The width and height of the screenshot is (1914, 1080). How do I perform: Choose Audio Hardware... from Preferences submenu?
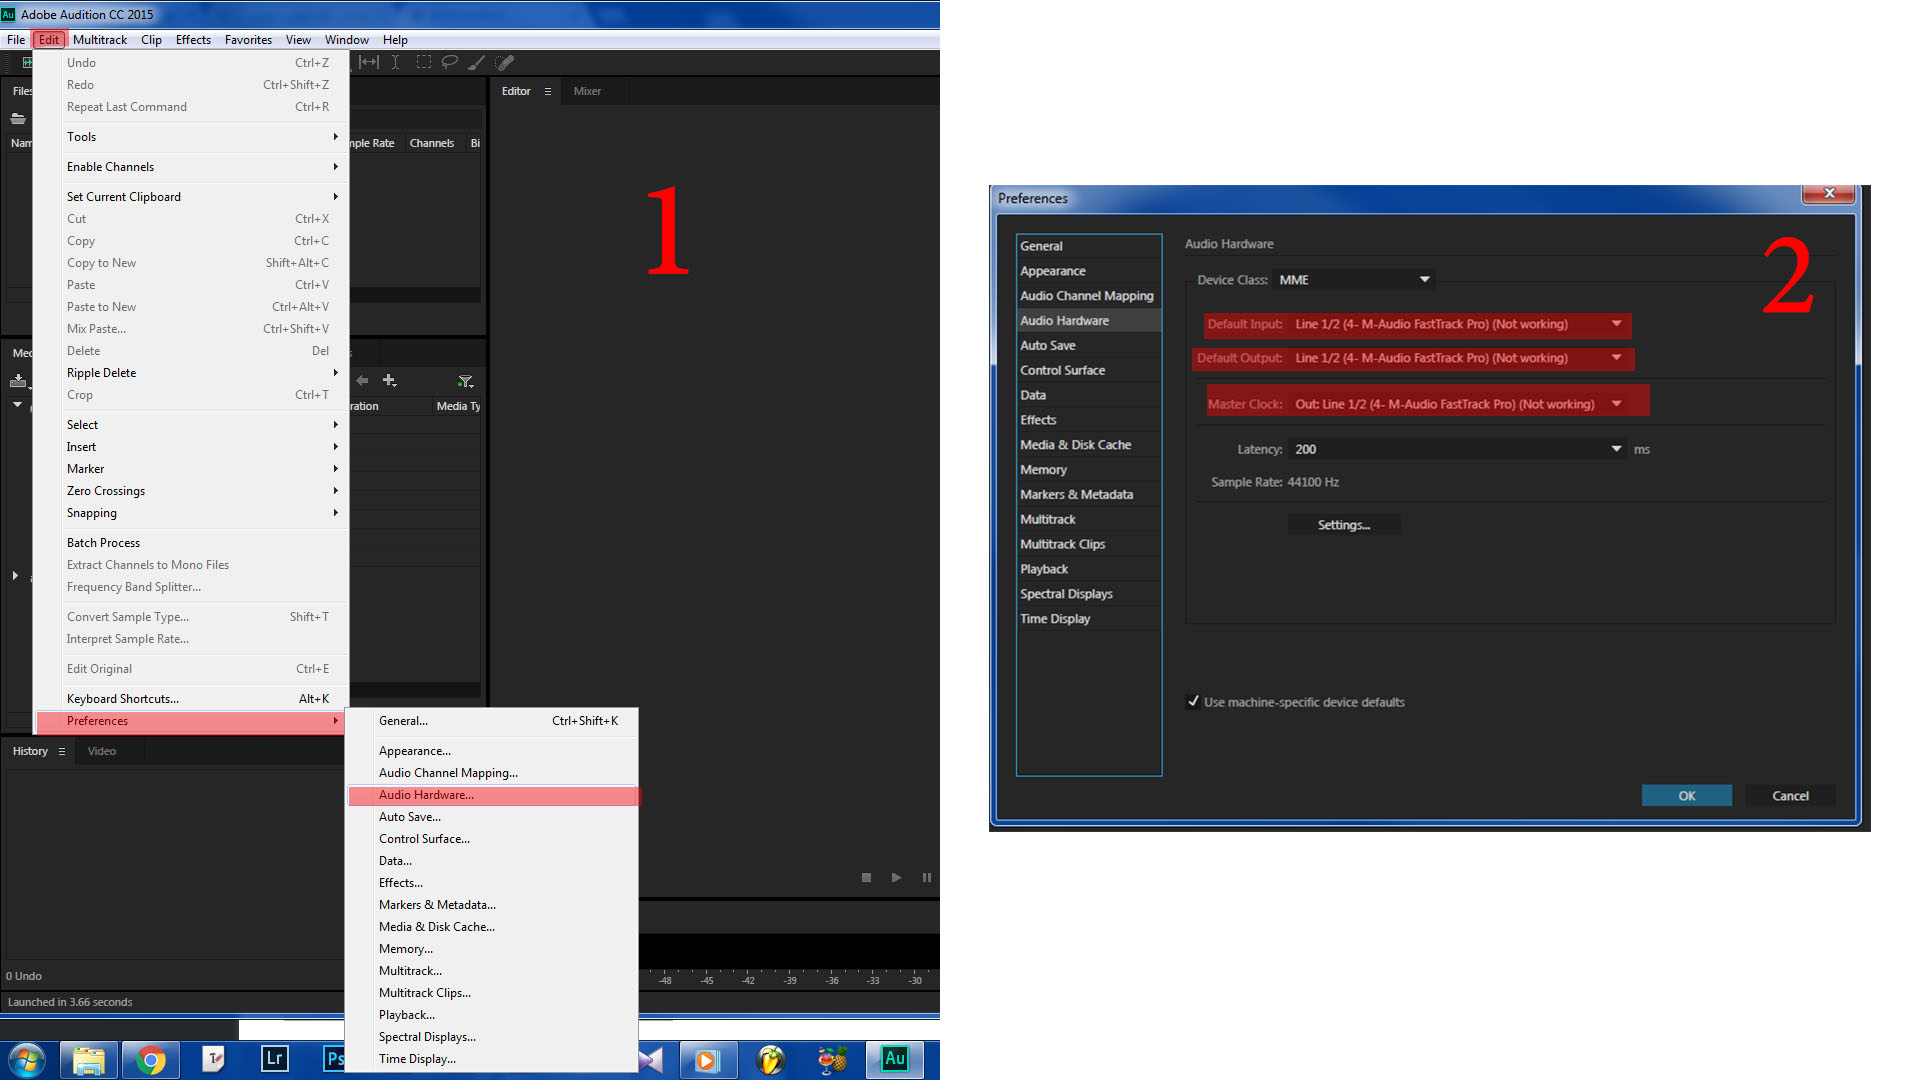coord(493,795)
